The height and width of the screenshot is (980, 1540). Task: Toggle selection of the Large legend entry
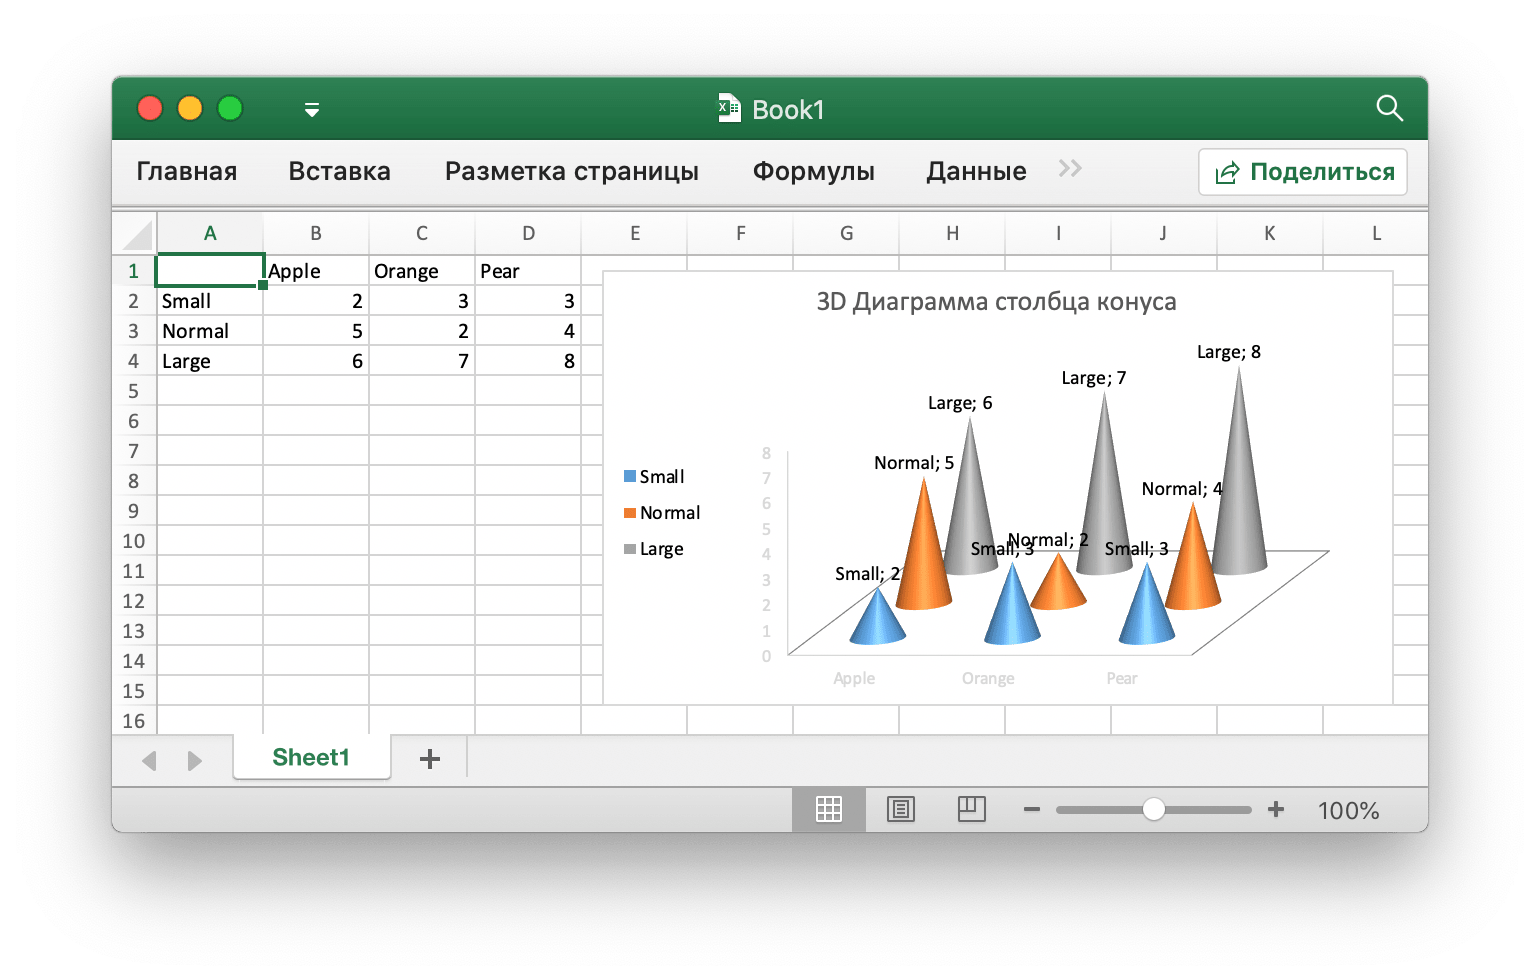tap(654, 548)
